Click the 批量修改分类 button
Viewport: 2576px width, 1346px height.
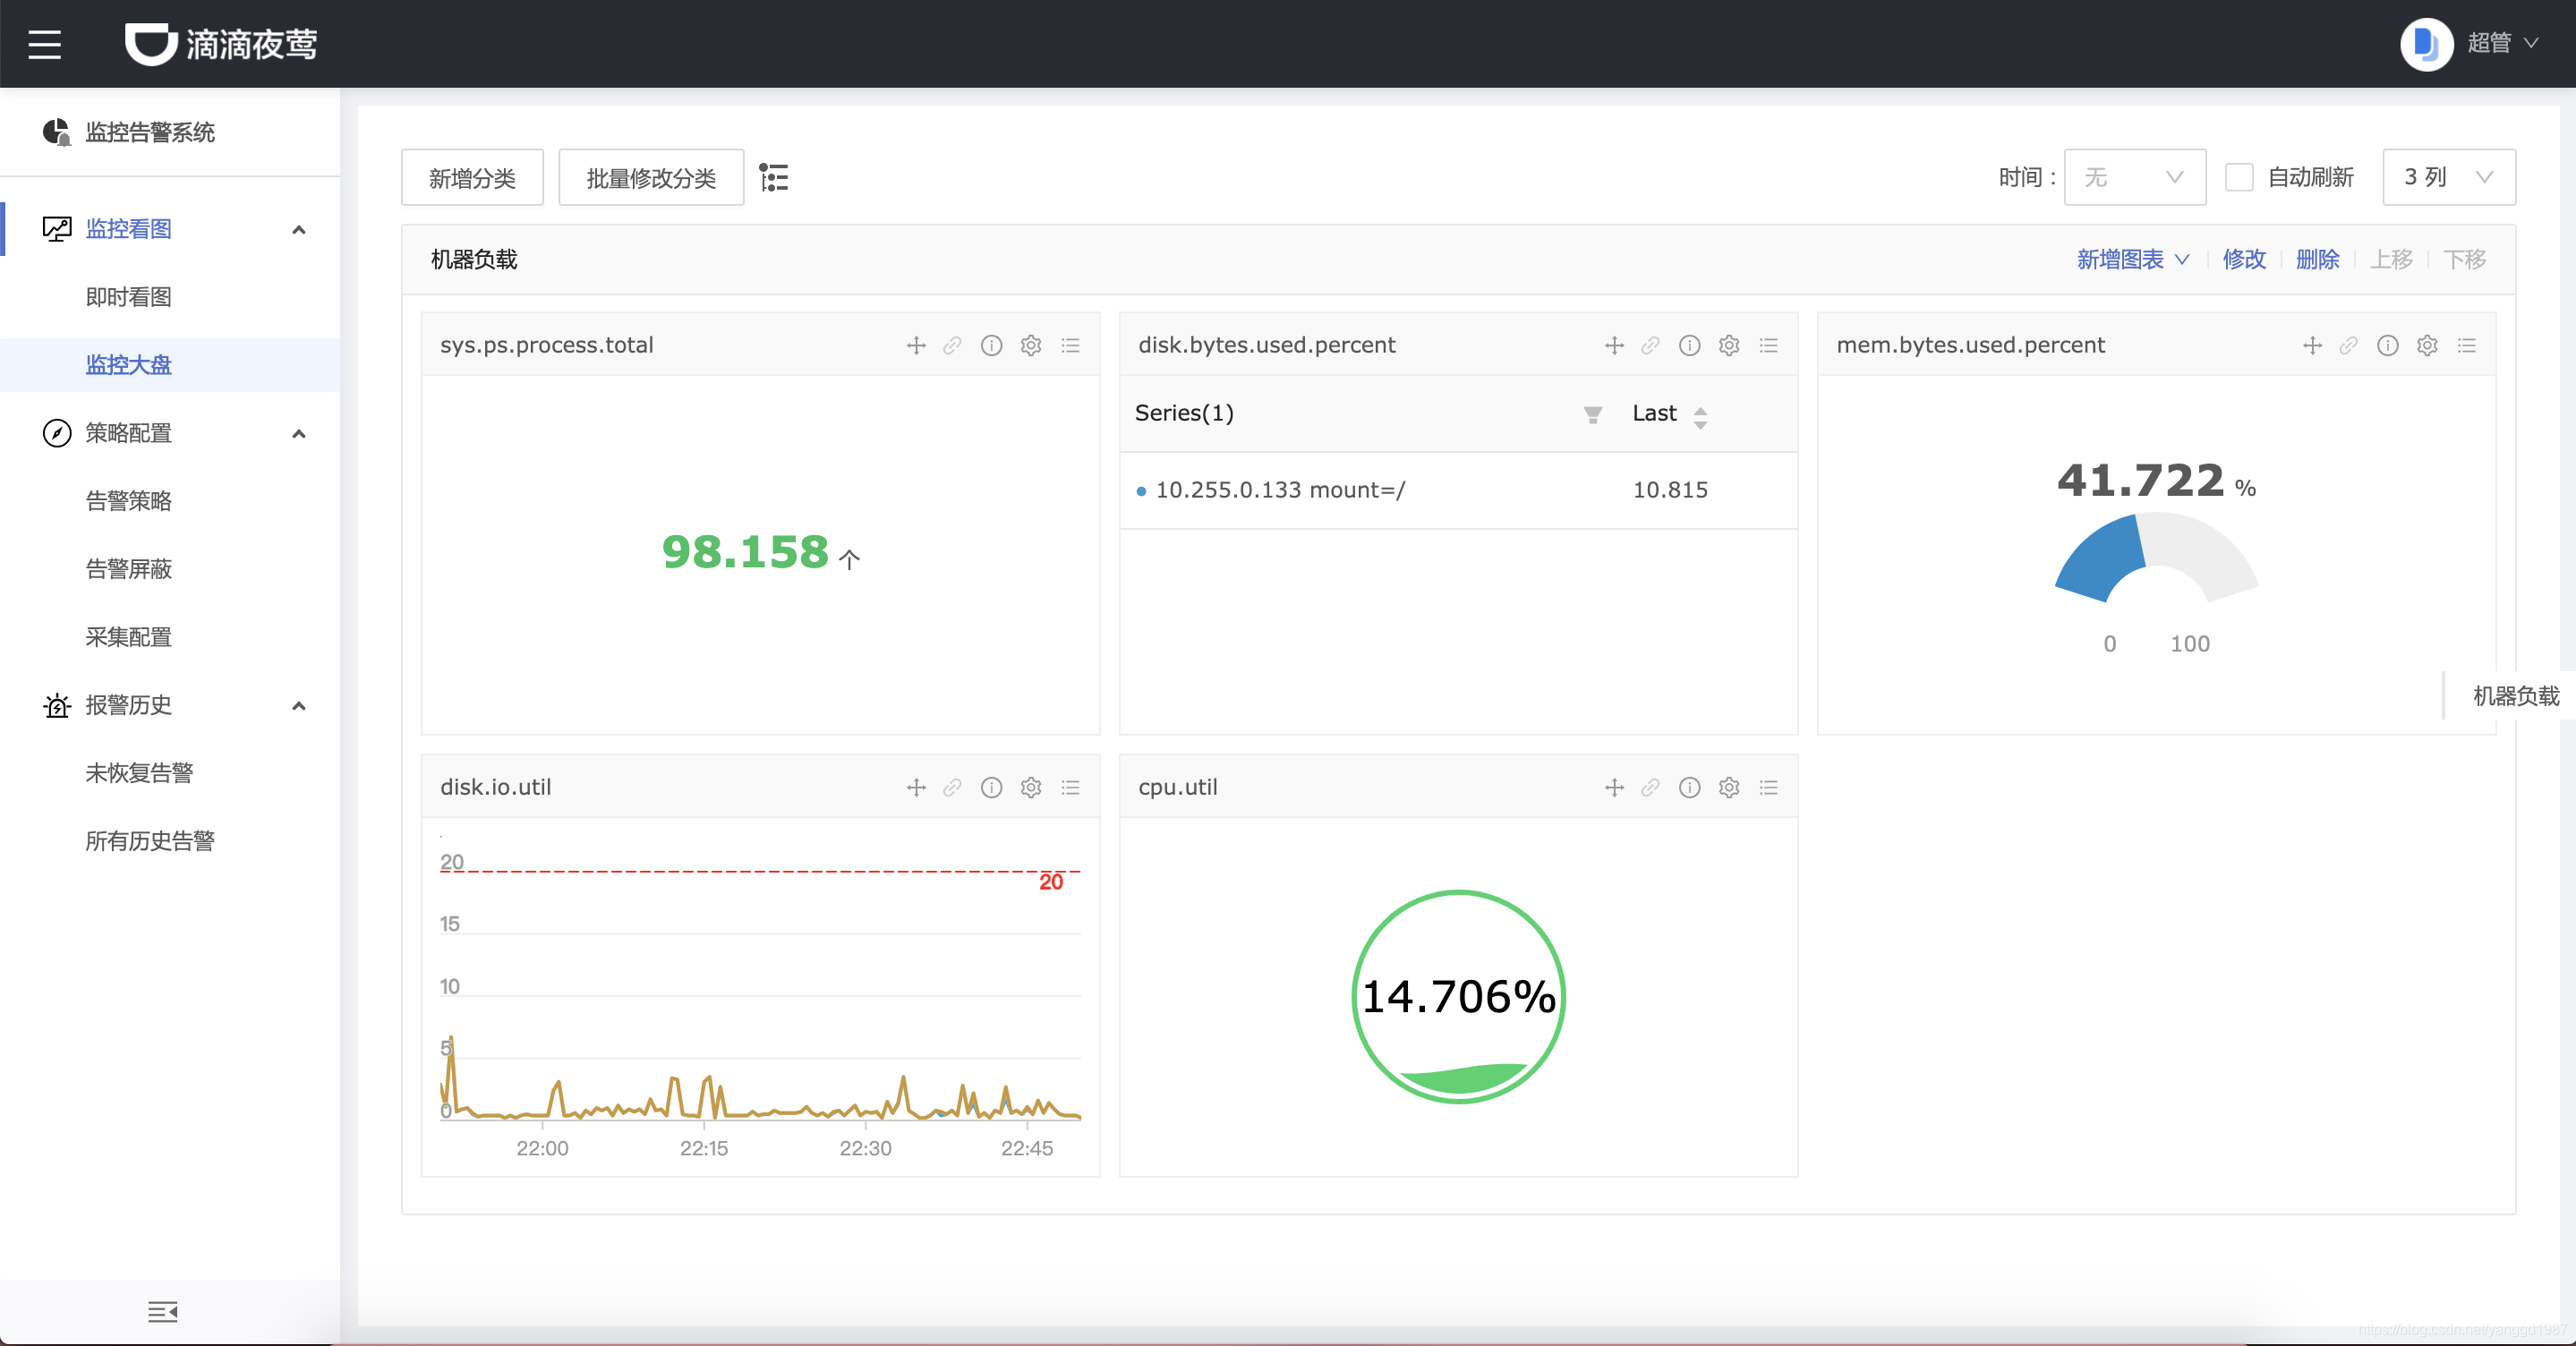point(651,177)
